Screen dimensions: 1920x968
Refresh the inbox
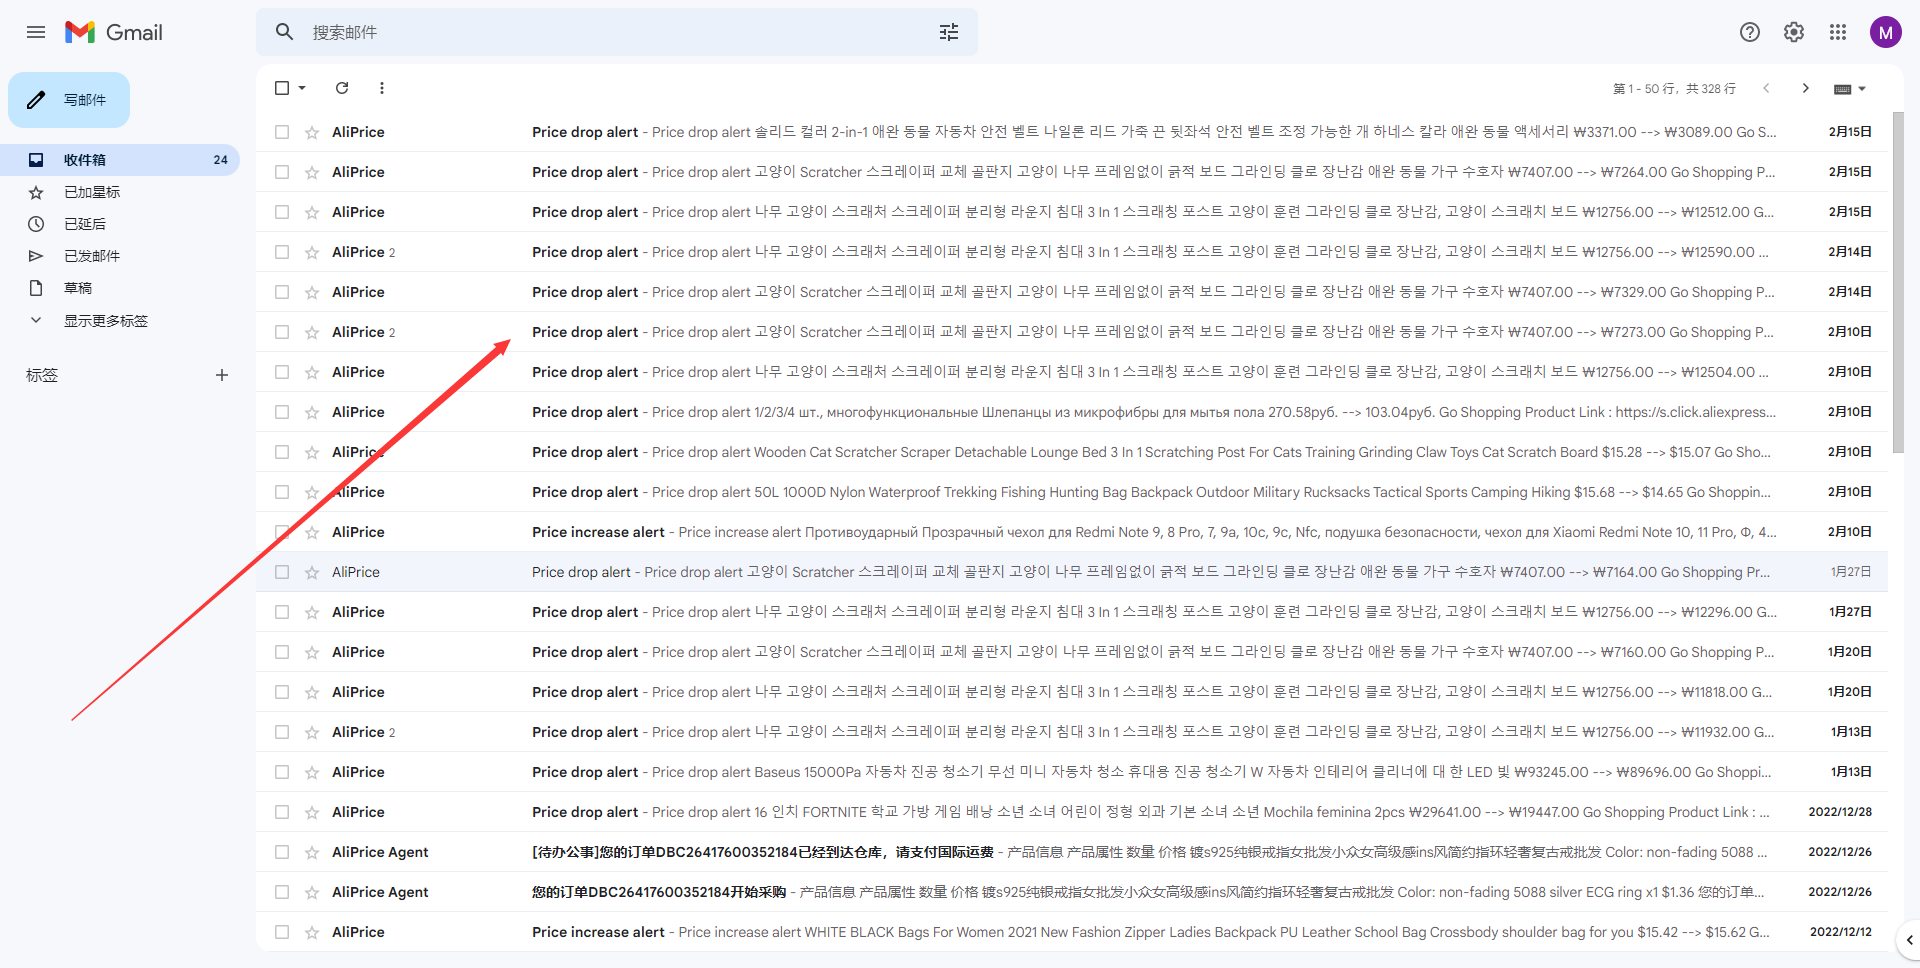pos(342,88)
